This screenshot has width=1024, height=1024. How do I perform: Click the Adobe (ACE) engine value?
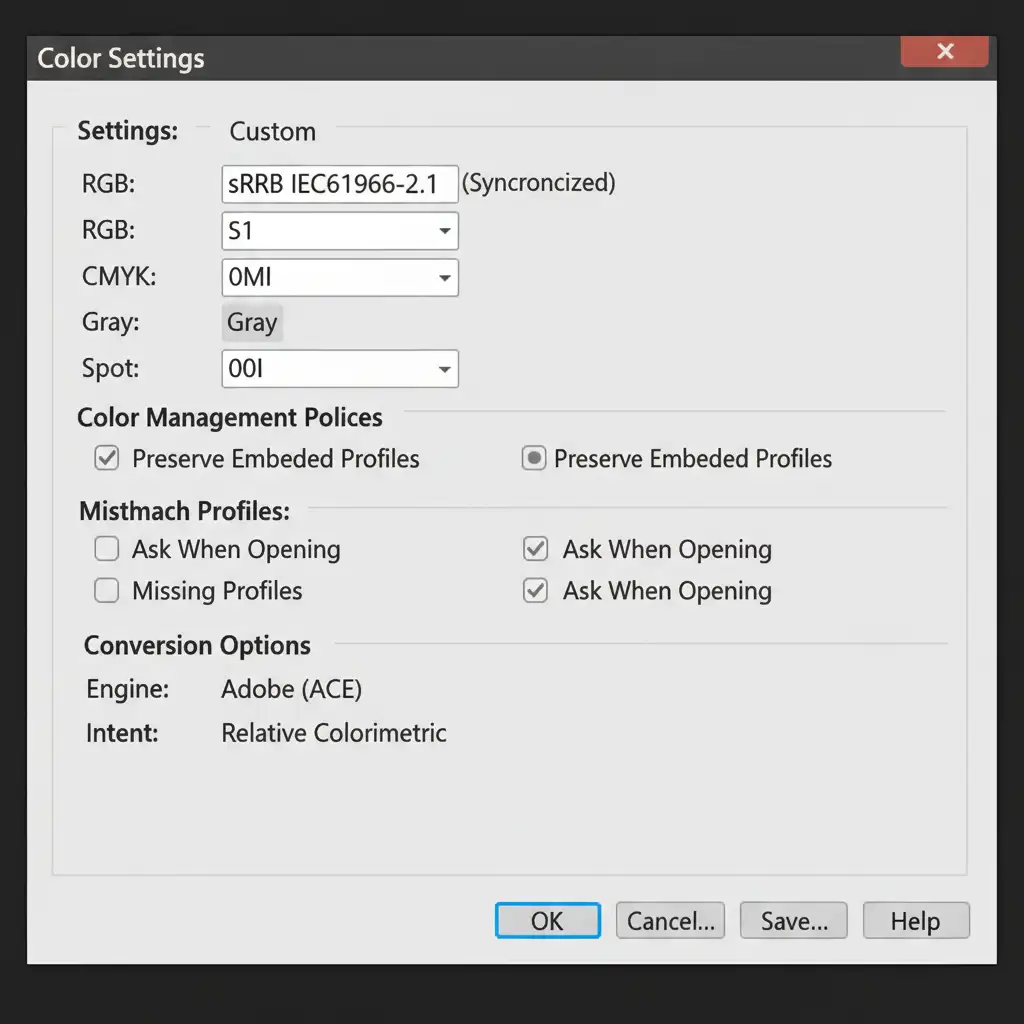click(291, 689)
